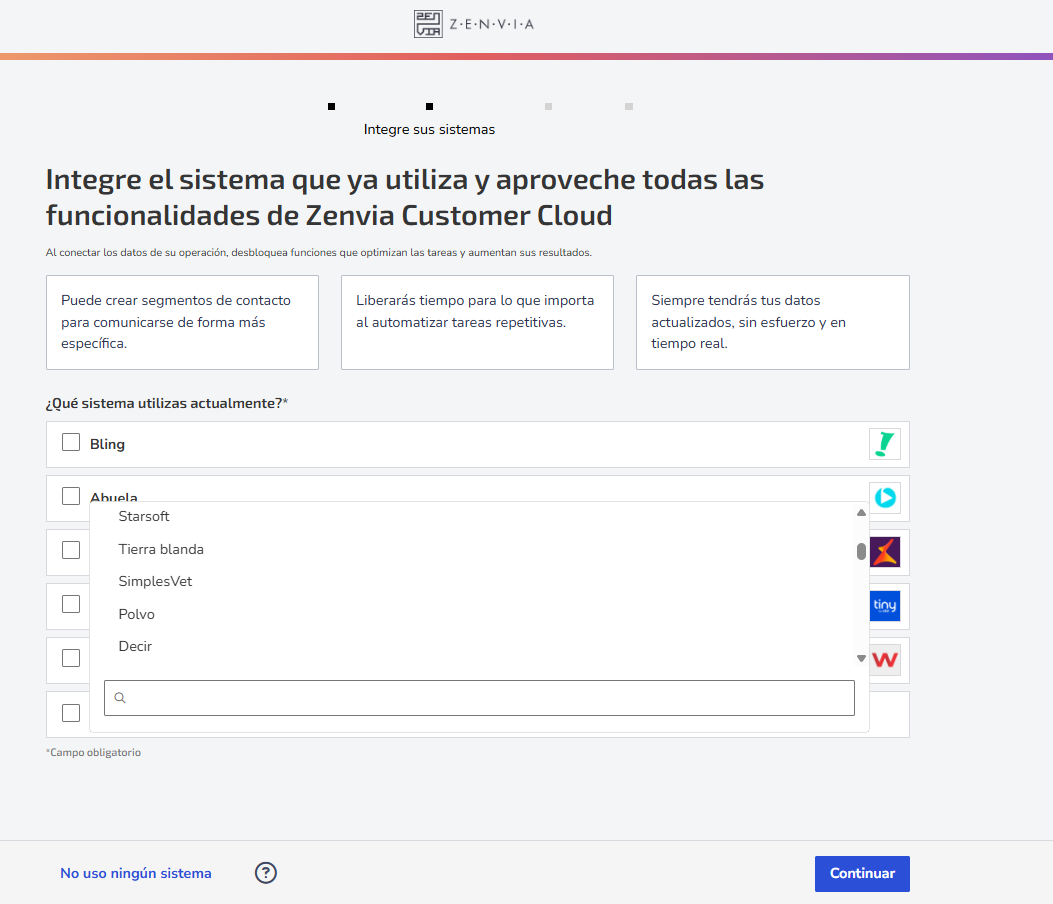Image resolution: width=1053 pixels, height=904 pixels.
Task: Click the blue tiny logo icon
Action: tap(885, 606)
